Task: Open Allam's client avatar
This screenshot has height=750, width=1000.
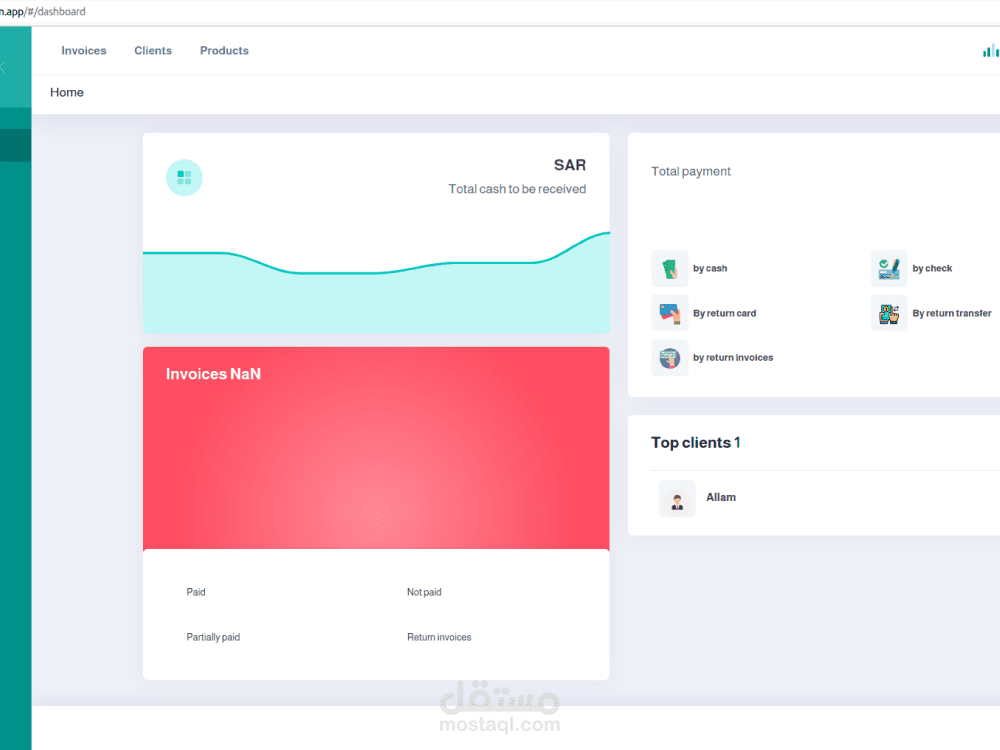Action: tap(677, 498)
